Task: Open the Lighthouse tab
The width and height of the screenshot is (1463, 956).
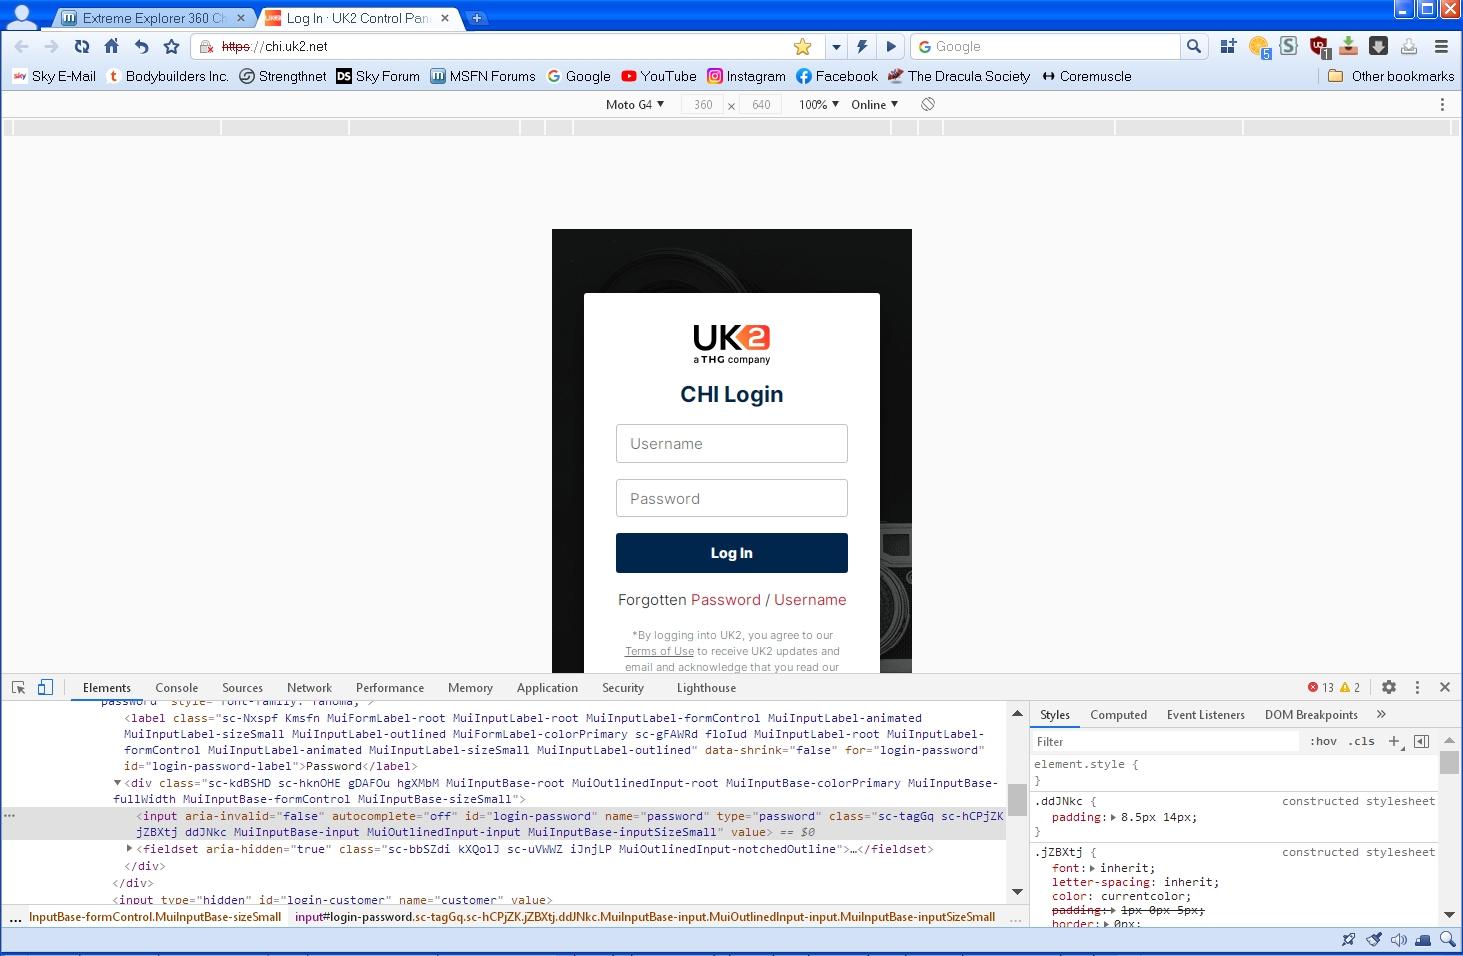Action: (x=706, y=688)
